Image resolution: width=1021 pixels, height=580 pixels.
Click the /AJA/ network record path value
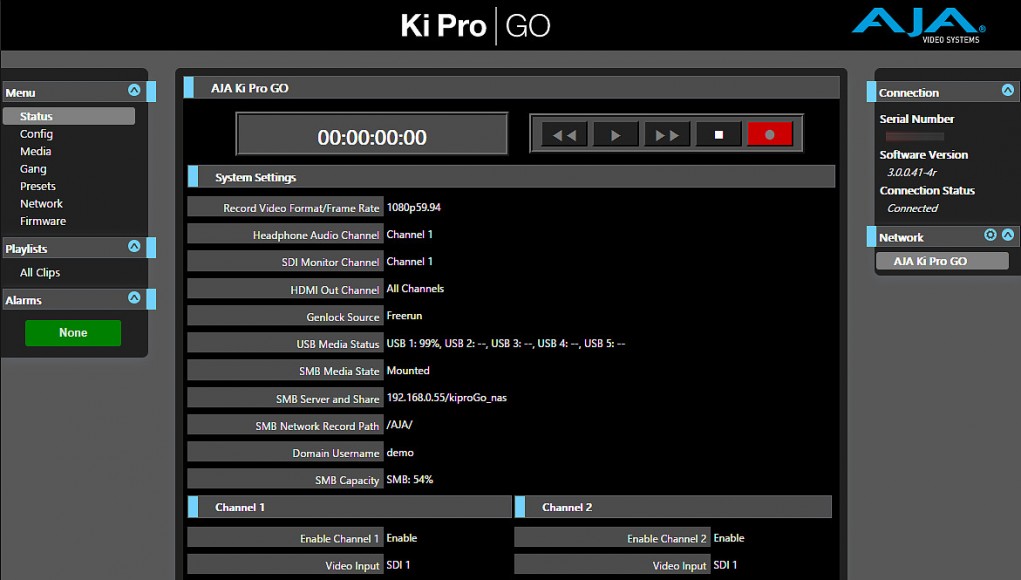point(399,424)
